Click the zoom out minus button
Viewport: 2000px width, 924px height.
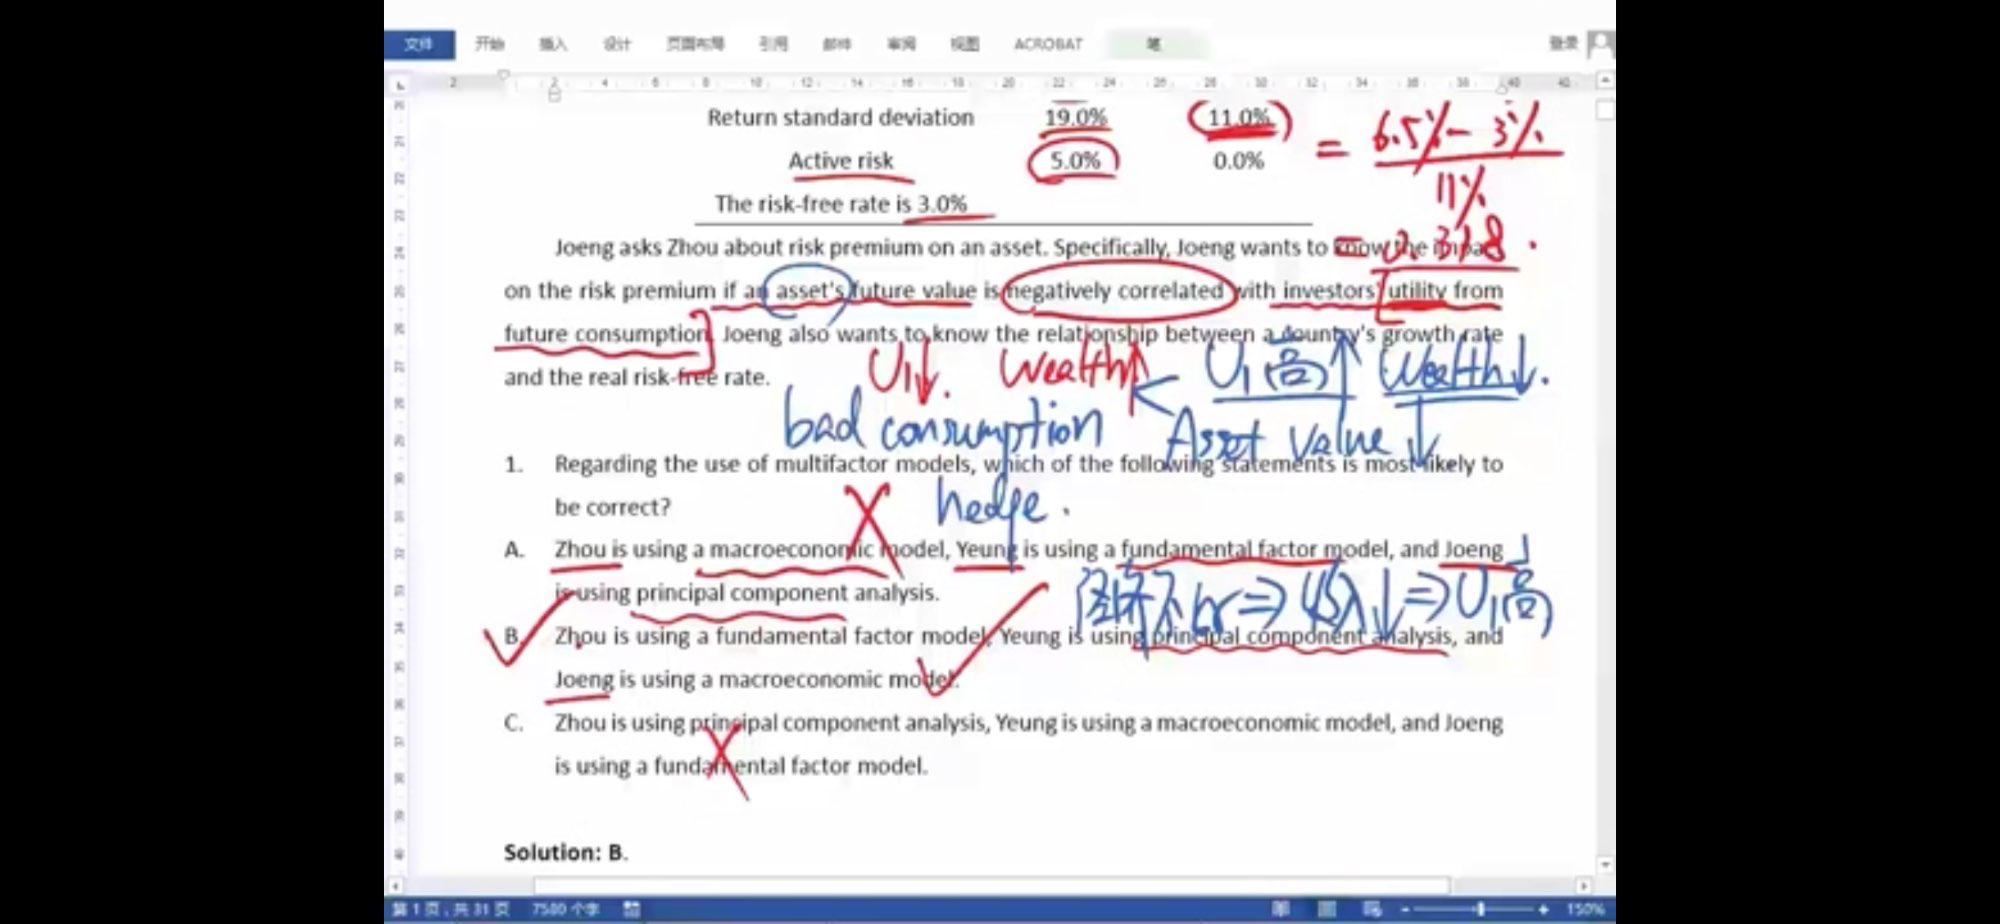[x=1406, y=909]
